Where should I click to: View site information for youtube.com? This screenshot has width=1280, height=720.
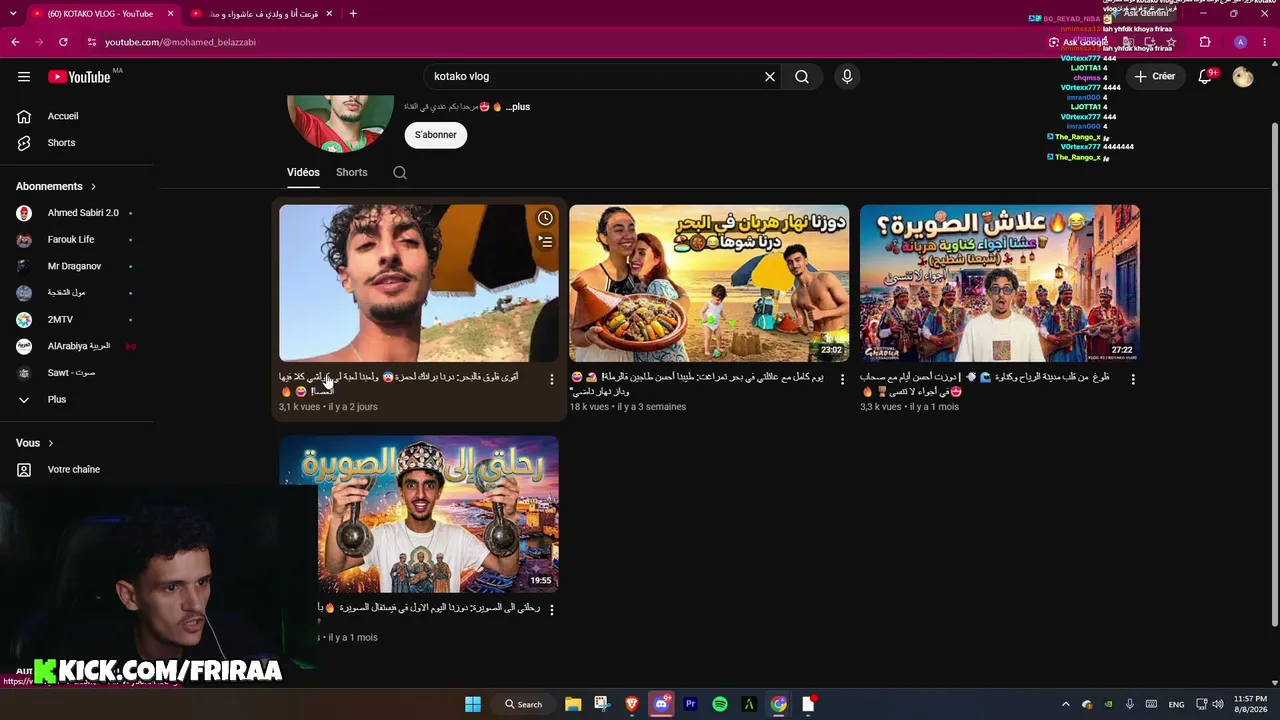pyautogui.click(x=91, y=42)
